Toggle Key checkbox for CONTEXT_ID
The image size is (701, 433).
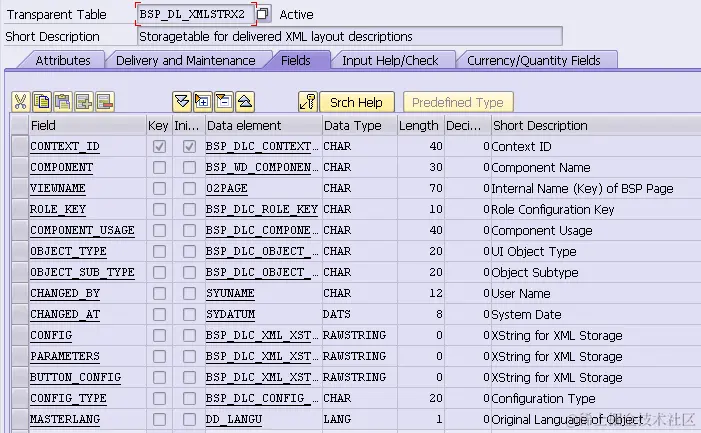pyautogui.click(x=159, y=147)
